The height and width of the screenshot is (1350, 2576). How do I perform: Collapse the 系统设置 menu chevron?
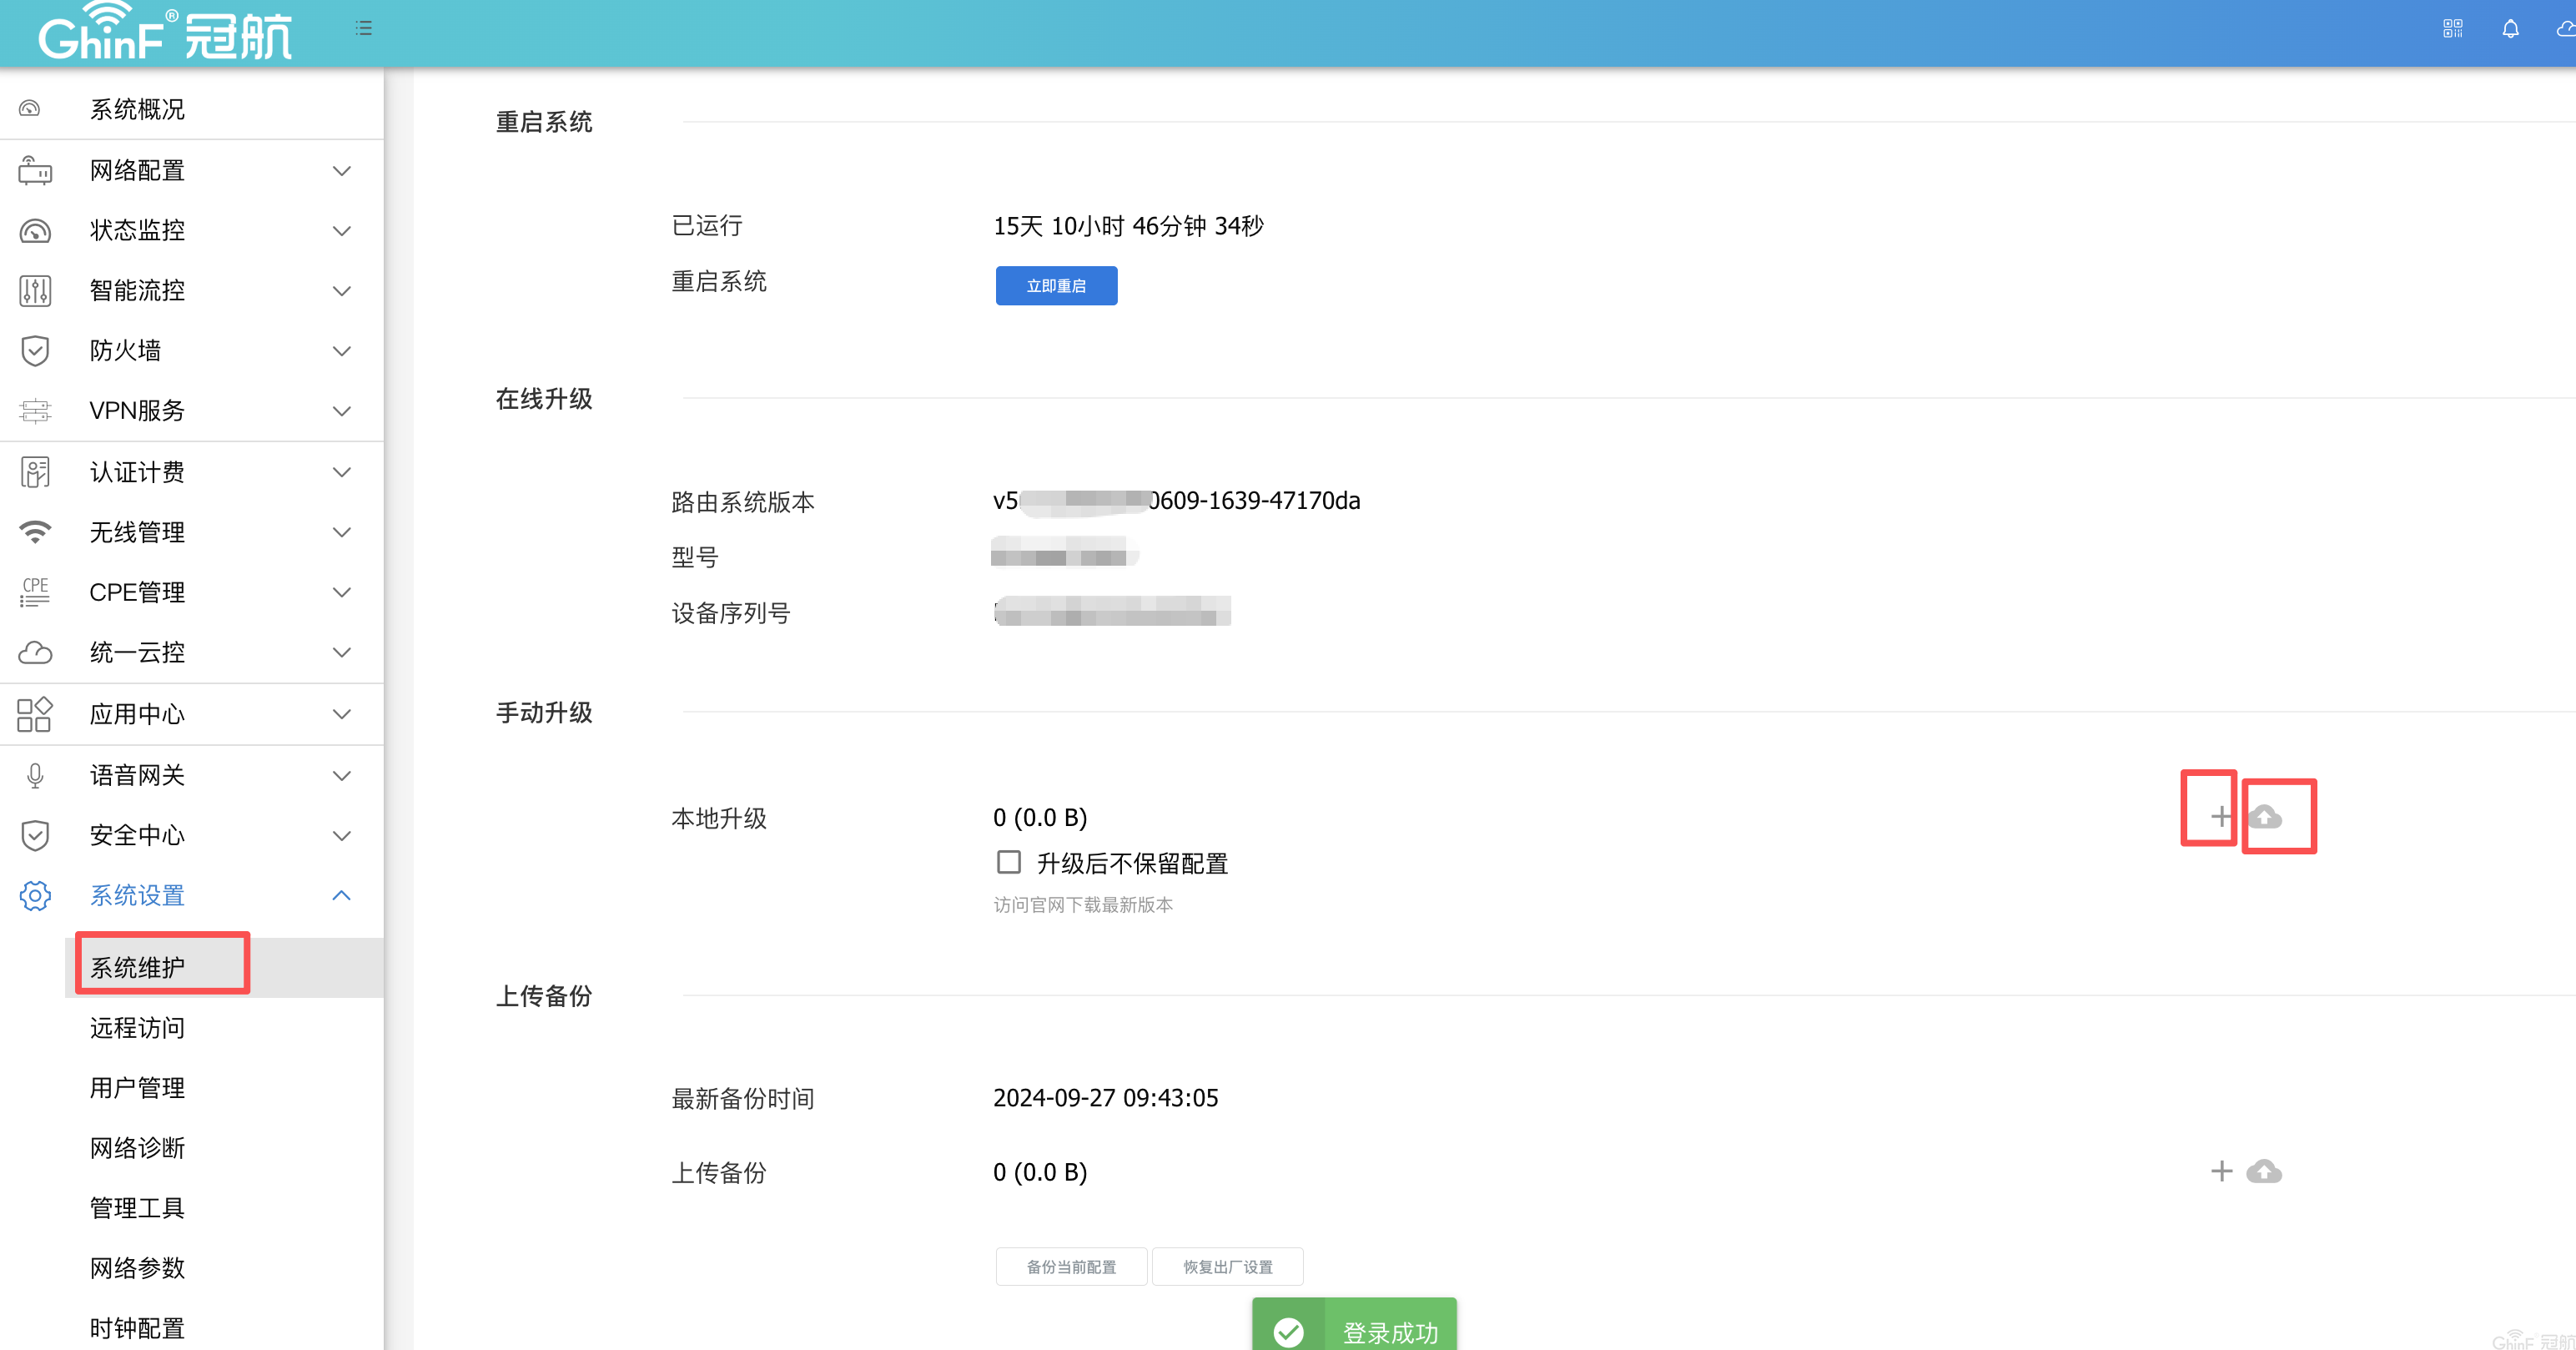(x=341, y=895)
